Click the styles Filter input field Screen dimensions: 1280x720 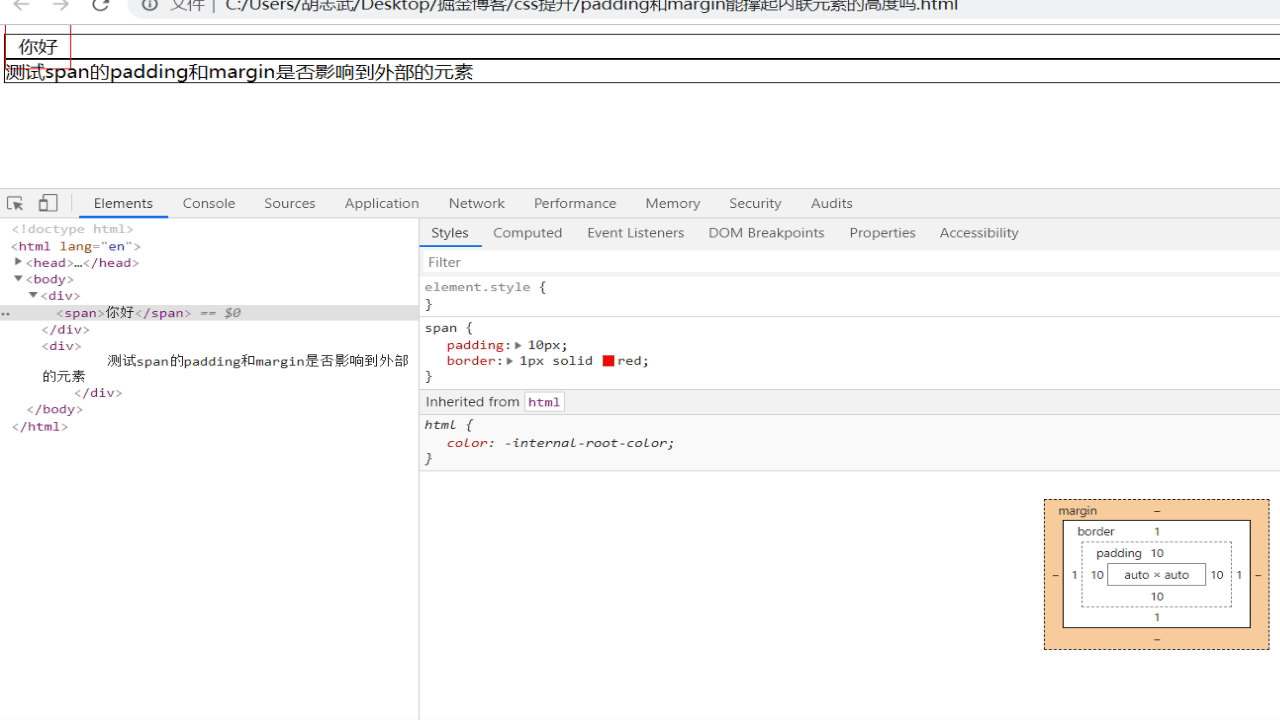pos(850,262)
